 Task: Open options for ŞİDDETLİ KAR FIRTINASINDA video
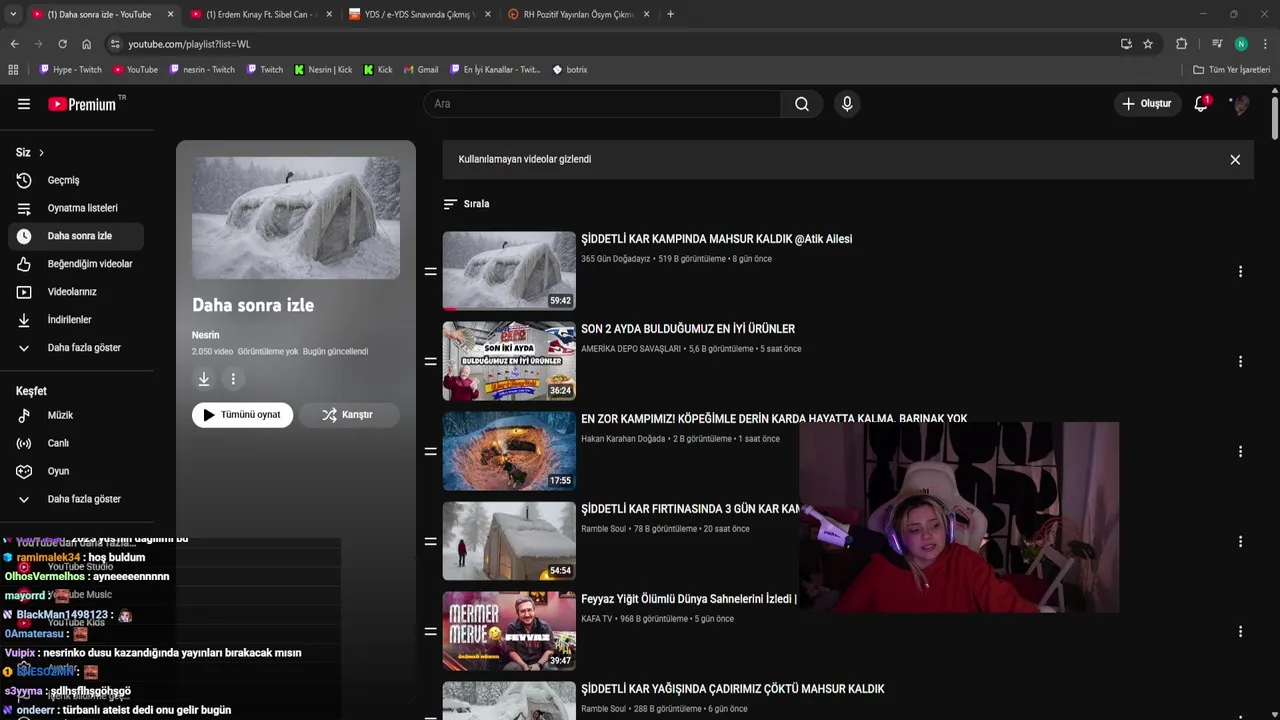(1240, 541)
